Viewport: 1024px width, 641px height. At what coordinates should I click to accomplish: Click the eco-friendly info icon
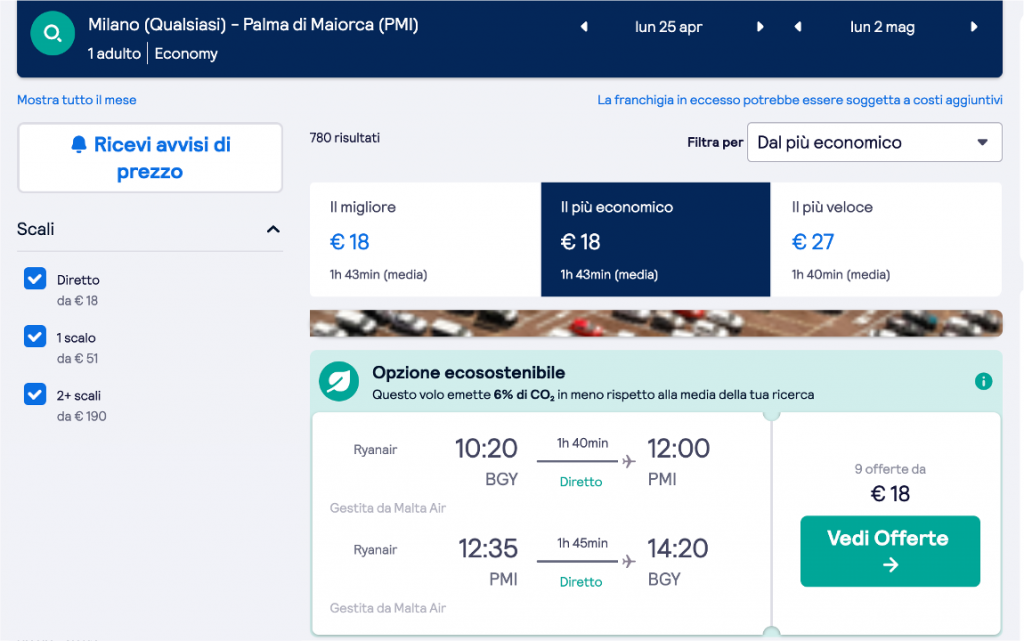[x=983, y=381]
